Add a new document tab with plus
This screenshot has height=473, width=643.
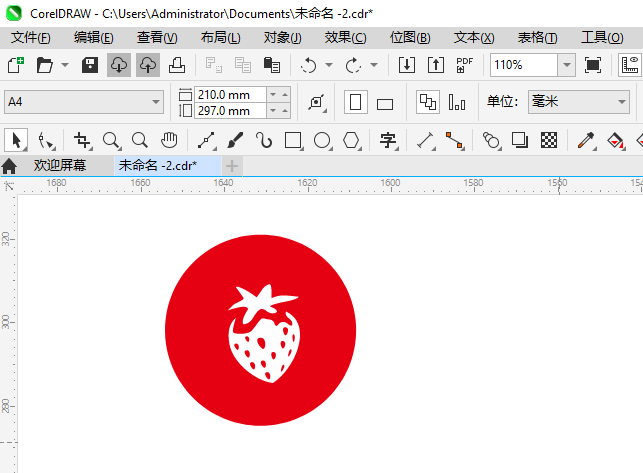(232, 166)
